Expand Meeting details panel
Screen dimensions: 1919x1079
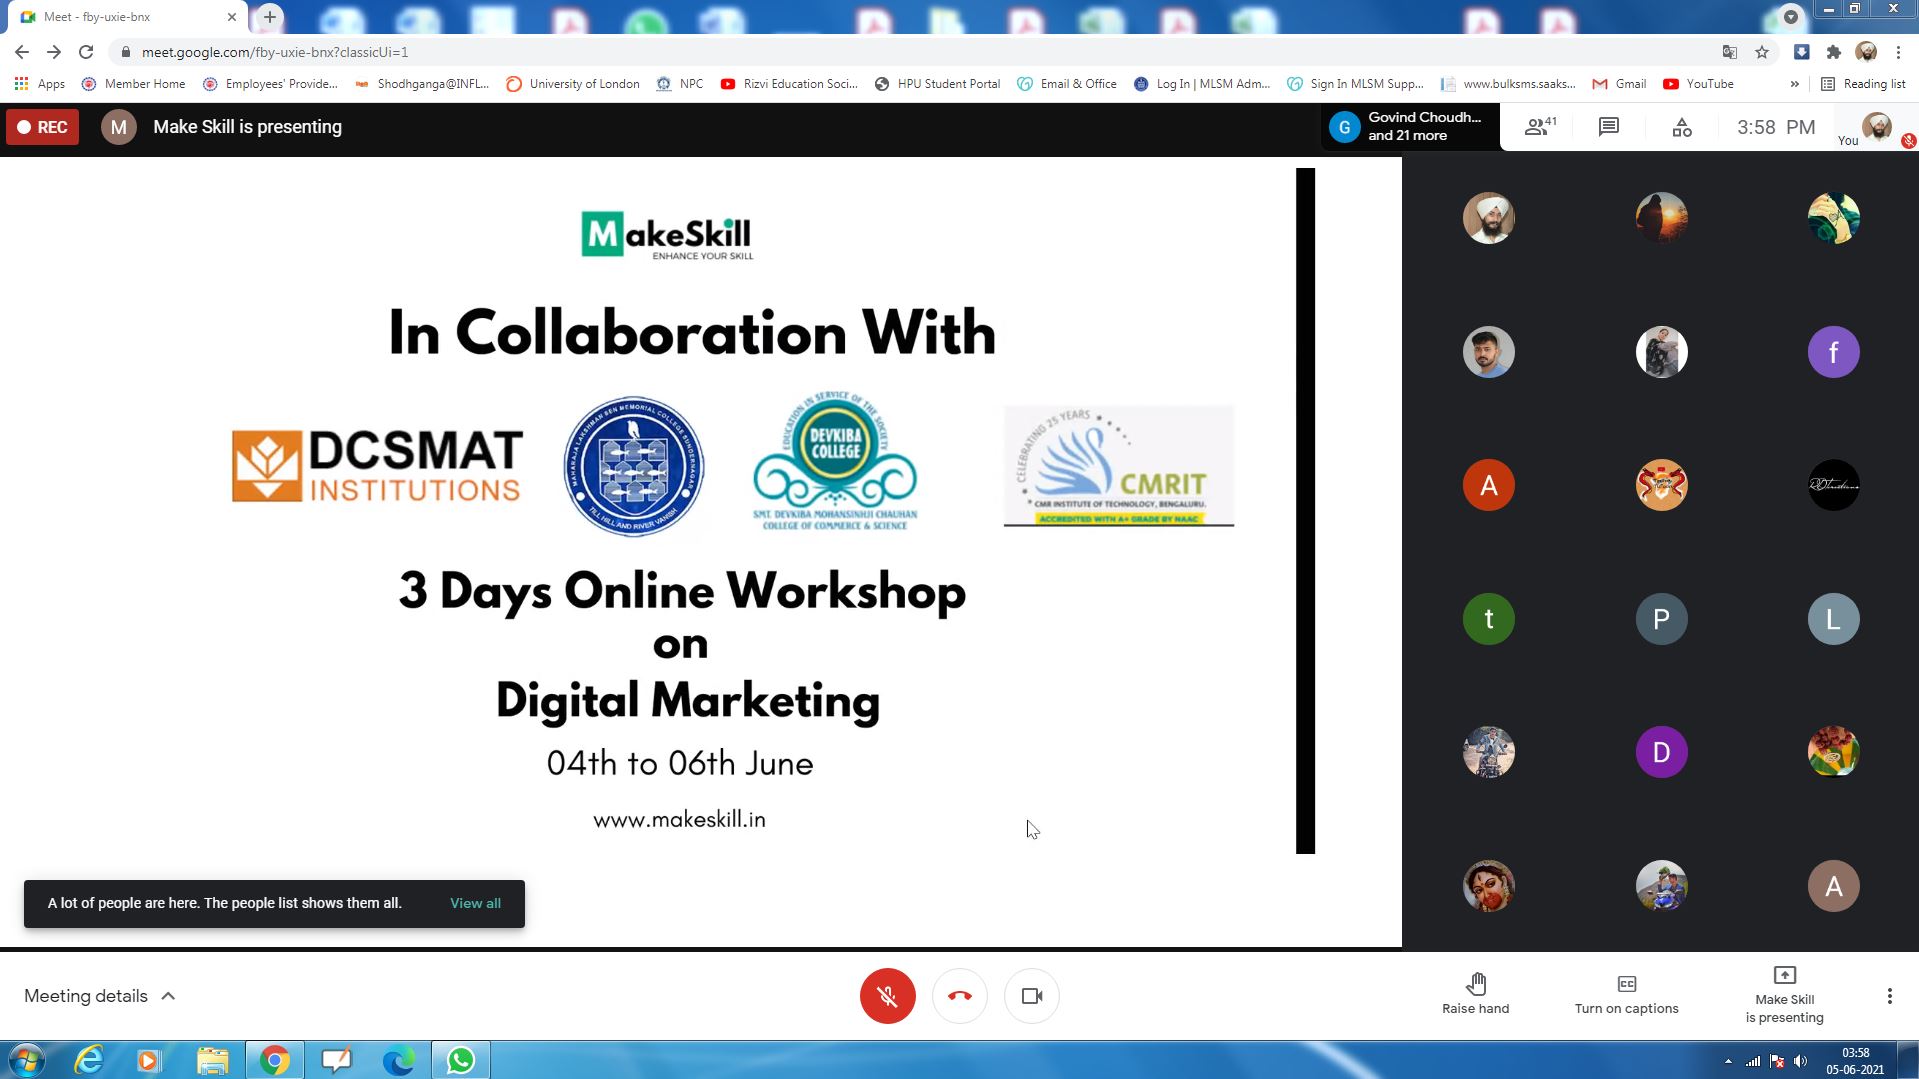(100, 996)
